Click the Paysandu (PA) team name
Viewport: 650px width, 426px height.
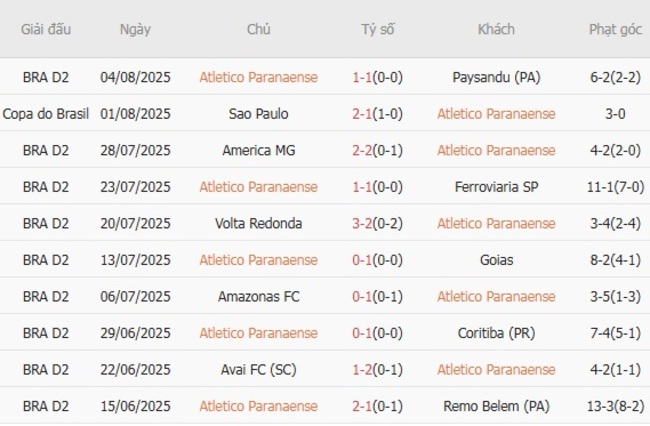(x=496, y=77)
